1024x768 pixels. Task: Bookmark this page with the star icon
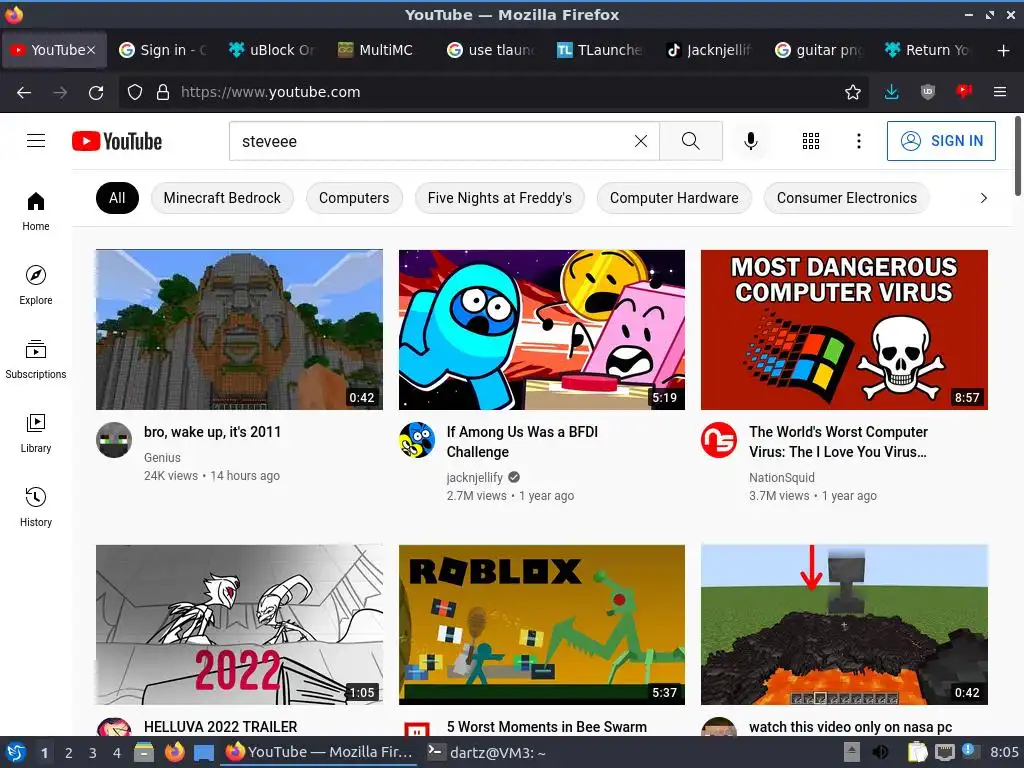click(x=852, y=92)
